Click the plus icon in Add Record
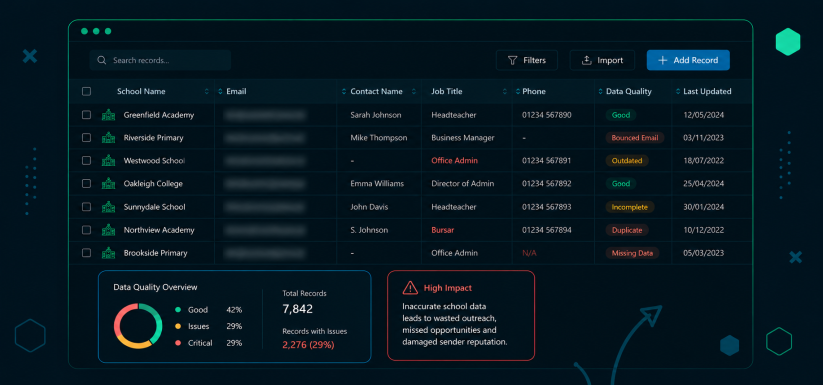 [663, 60]
